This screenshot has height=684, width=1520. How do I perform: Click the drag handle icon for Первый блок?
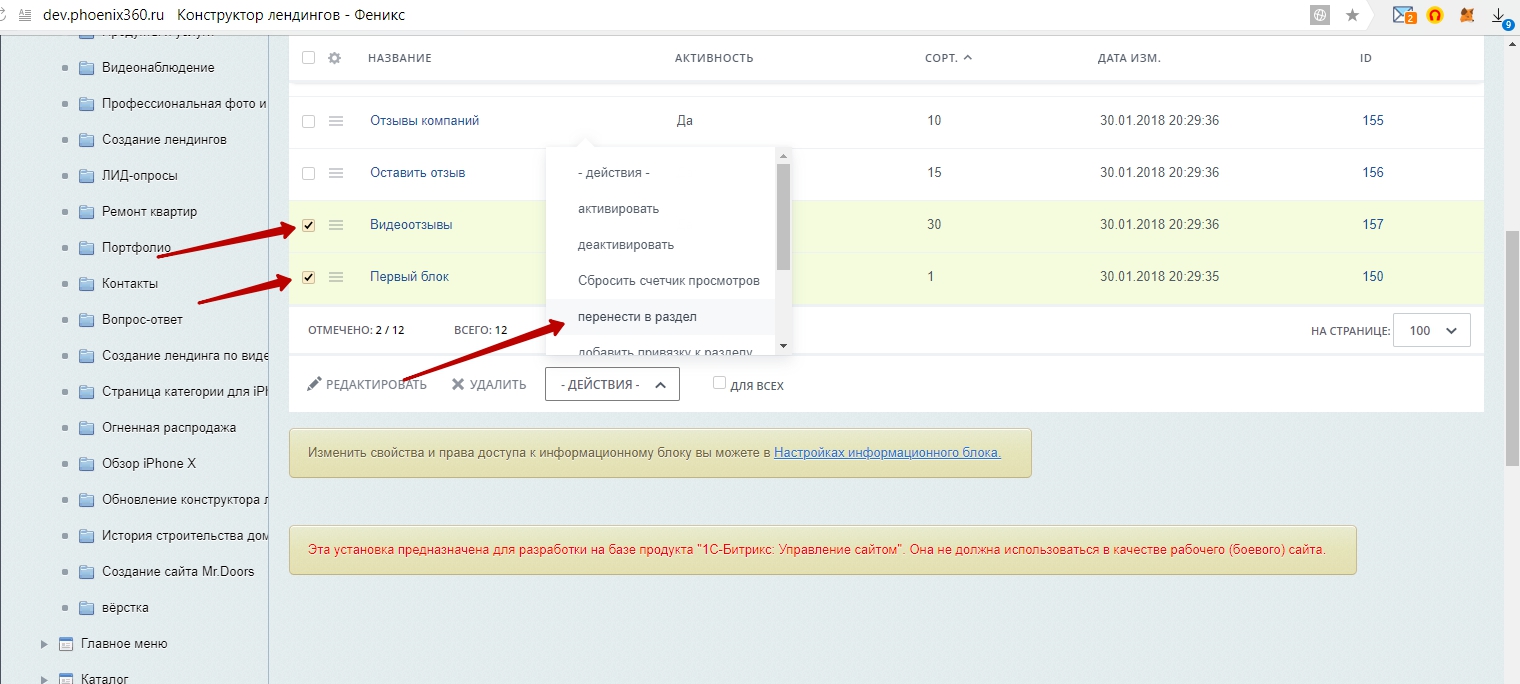pyautogui.click(x=336, y=277)
